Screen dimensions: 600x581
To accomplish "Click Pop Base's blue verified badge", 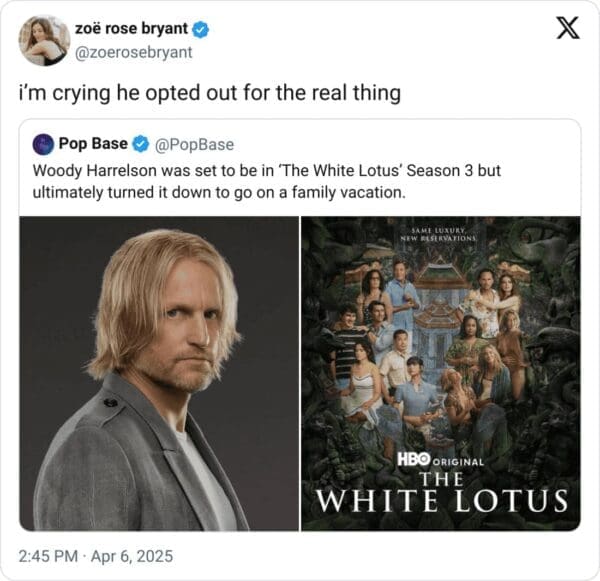I will tap(140, 144).
